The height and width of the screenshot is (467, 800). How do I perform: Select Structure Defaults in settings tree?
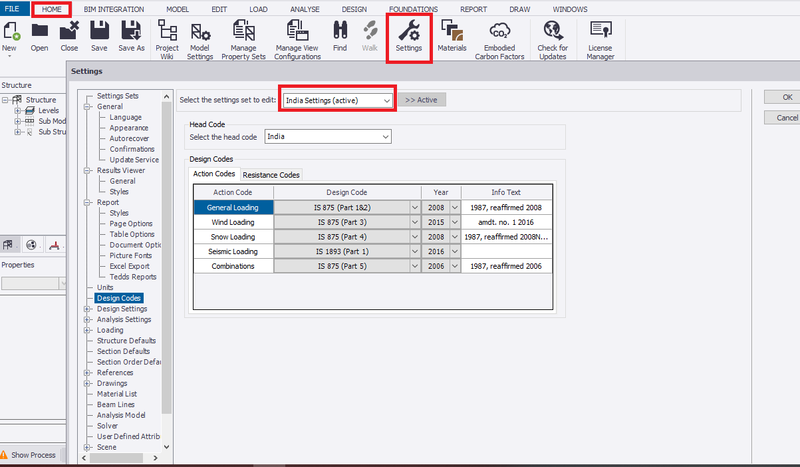tap(126, 340)
